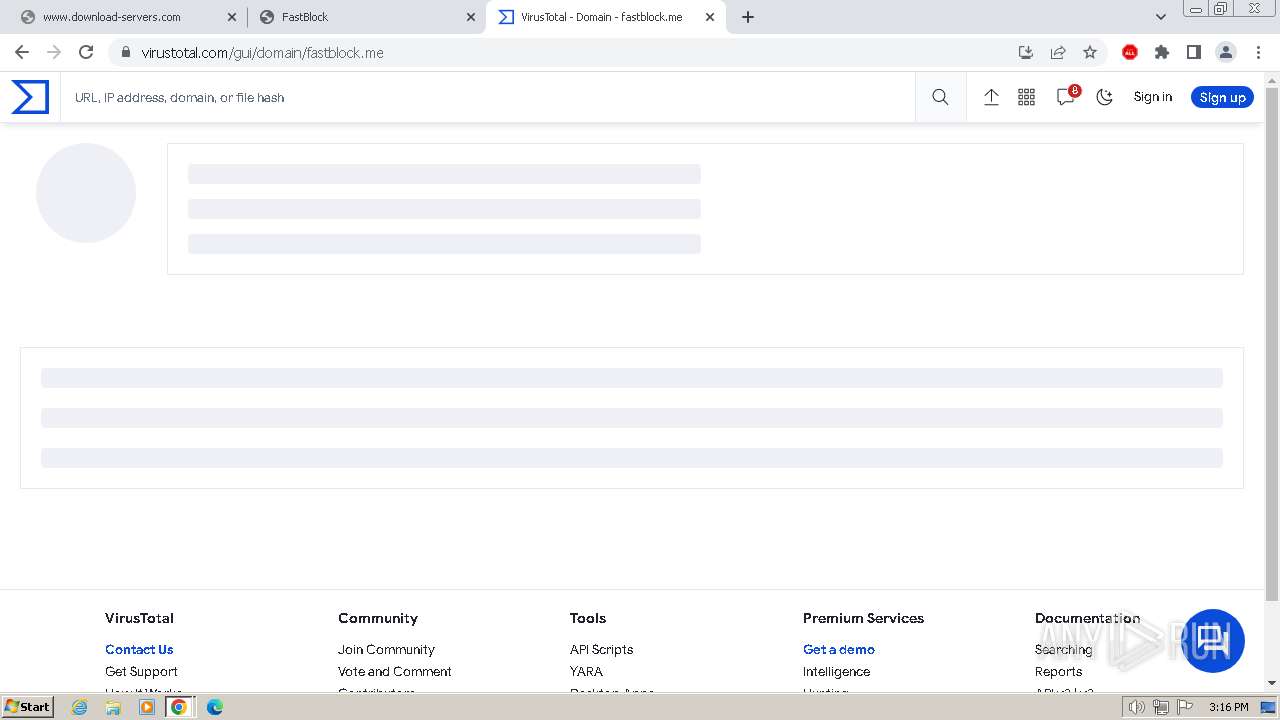Screen dimensions: 1280x720
Task: Open the API Scripts link
Action: click(x=601, y=649)
